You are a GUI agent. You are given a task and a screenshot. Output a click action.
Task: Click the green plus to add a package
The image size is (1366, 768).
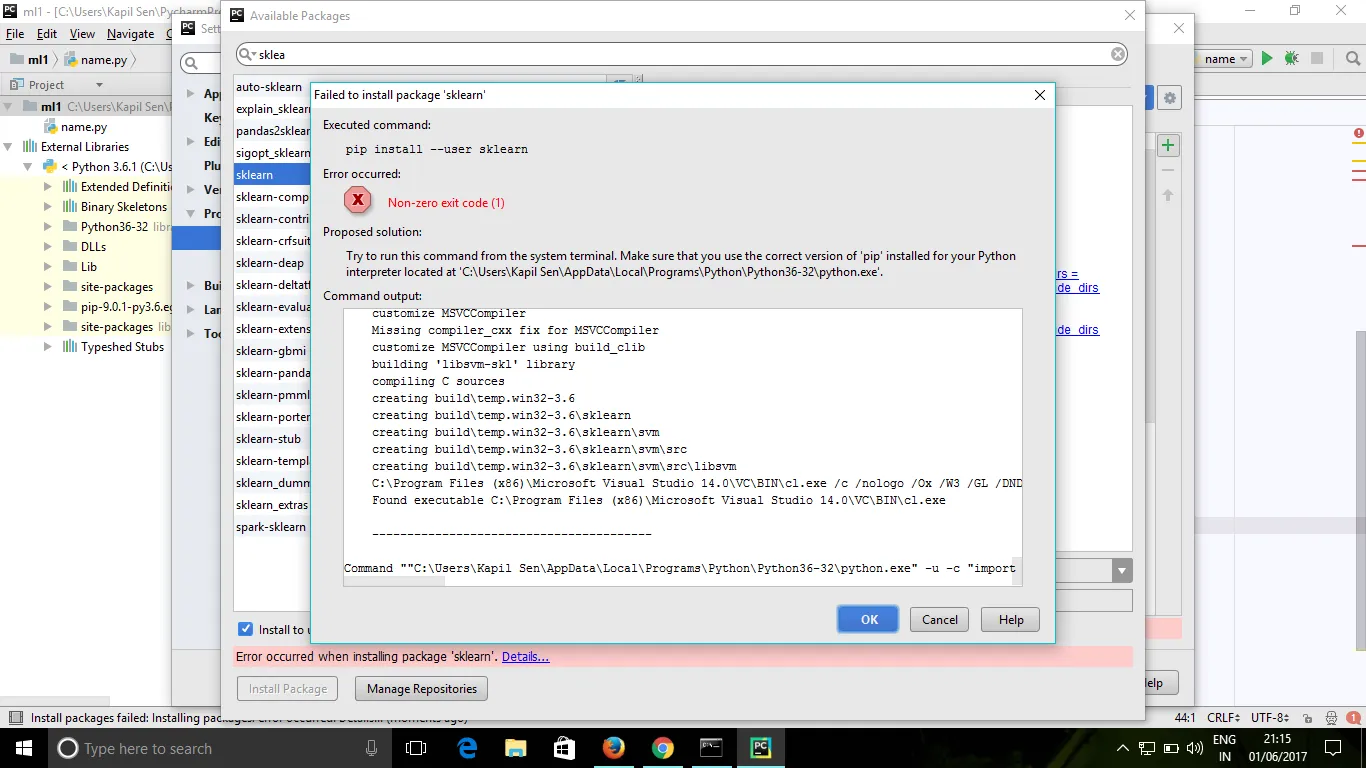[1167, 145]
